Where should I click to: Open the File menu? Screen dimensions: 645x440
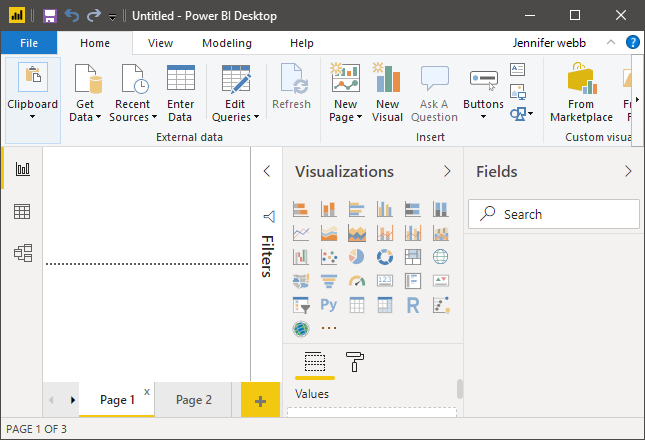(x=29, y=43)
